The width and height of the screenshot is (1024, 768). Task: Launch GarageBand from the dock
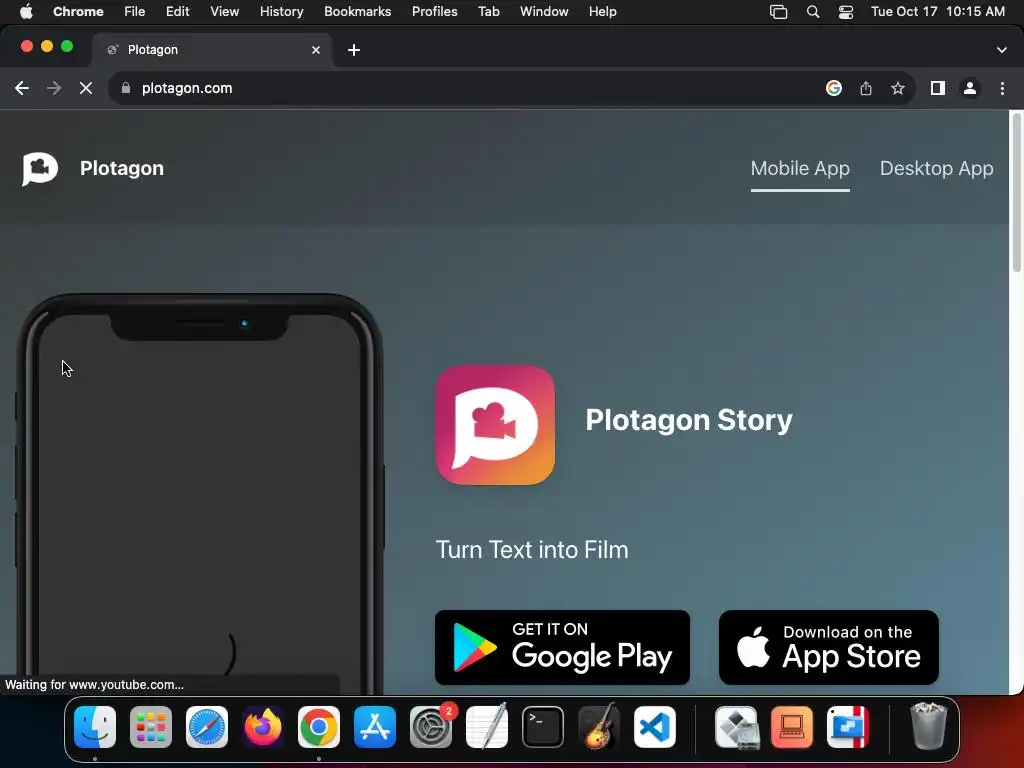click(x=599, y=727)
